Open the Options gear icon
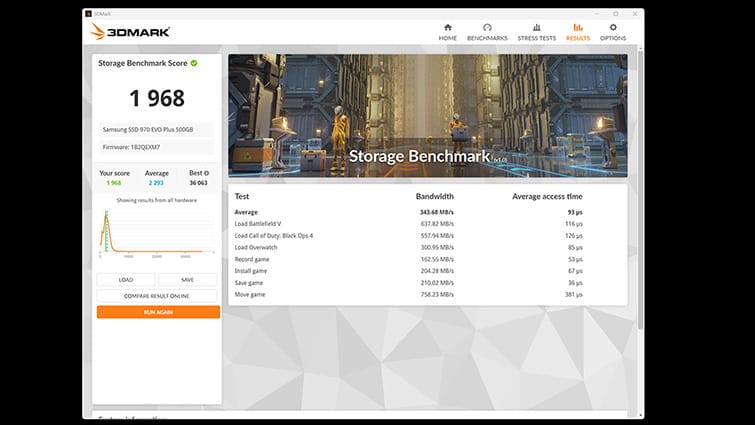 613,27
